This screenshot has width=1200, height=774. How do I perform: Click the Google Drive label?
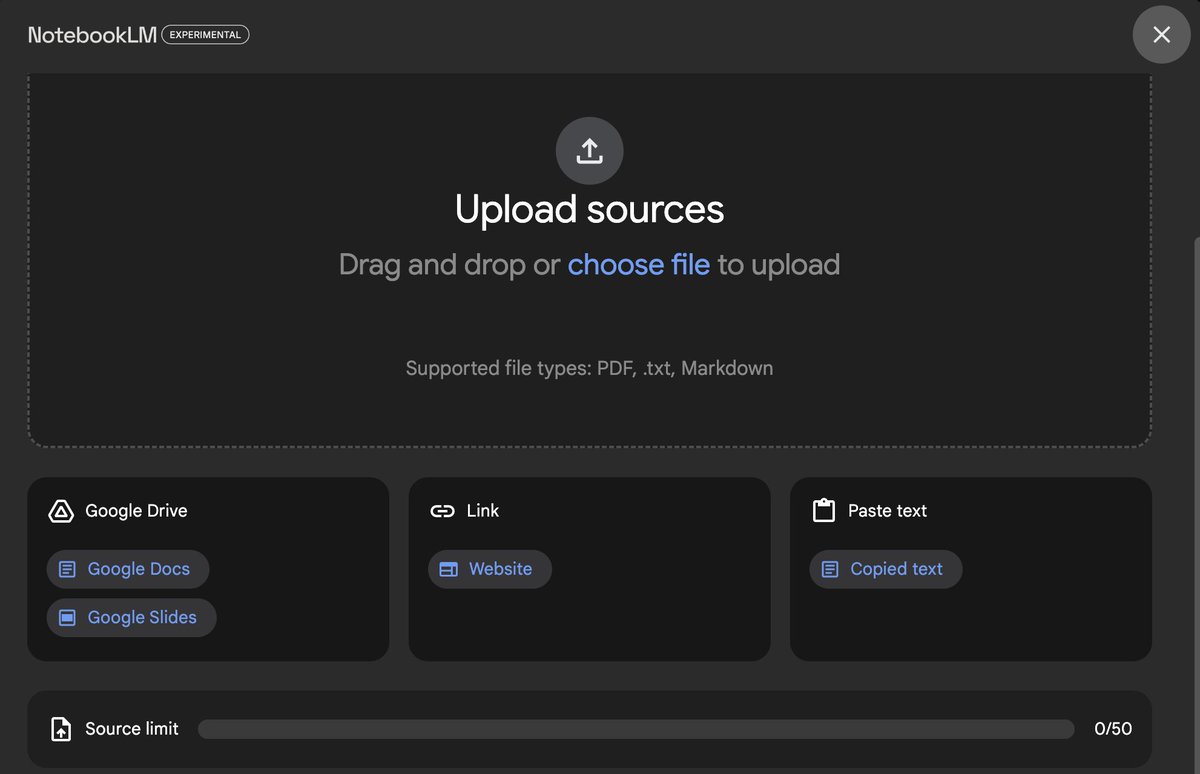point(136,511)
